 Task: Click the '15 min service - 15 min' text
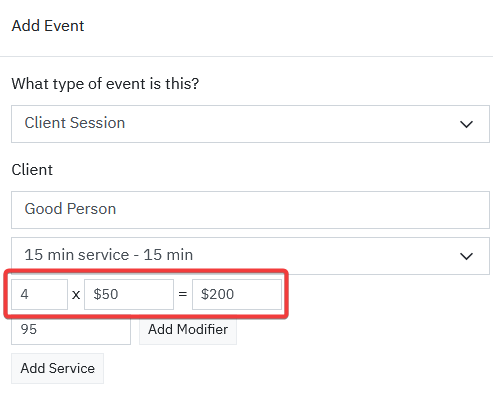[109, 255]
